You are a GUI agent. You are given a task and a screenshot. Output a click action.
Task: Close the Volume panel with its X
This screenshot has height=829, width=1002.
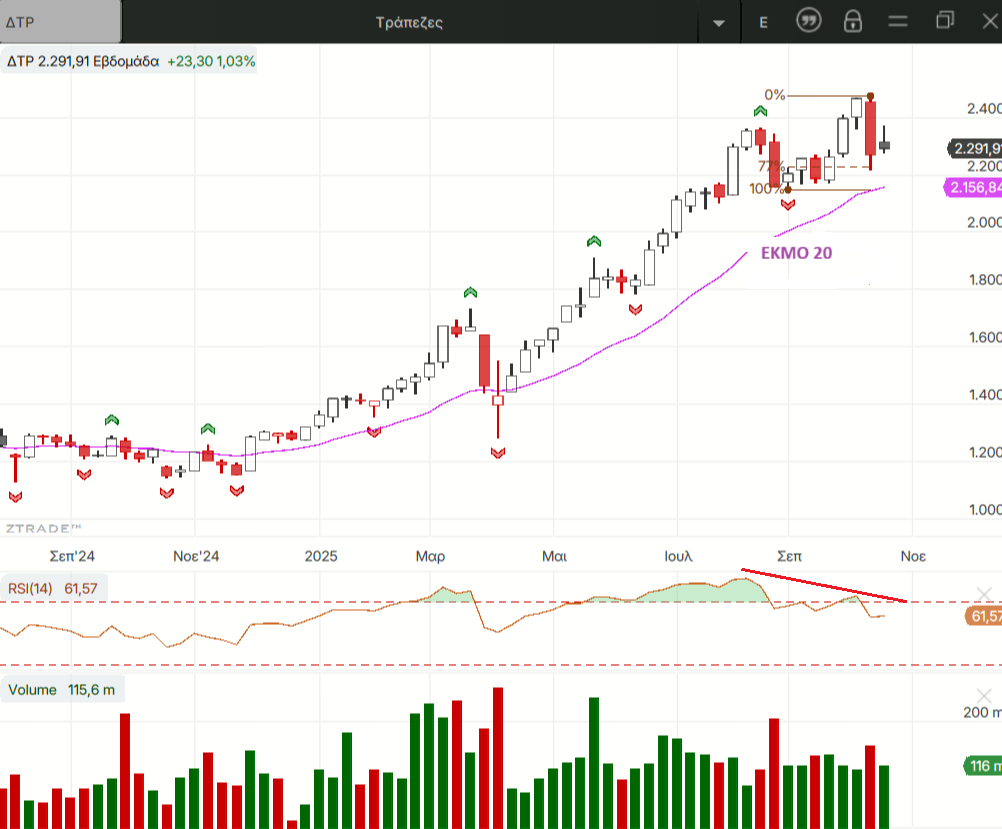(x=983, y=696)
